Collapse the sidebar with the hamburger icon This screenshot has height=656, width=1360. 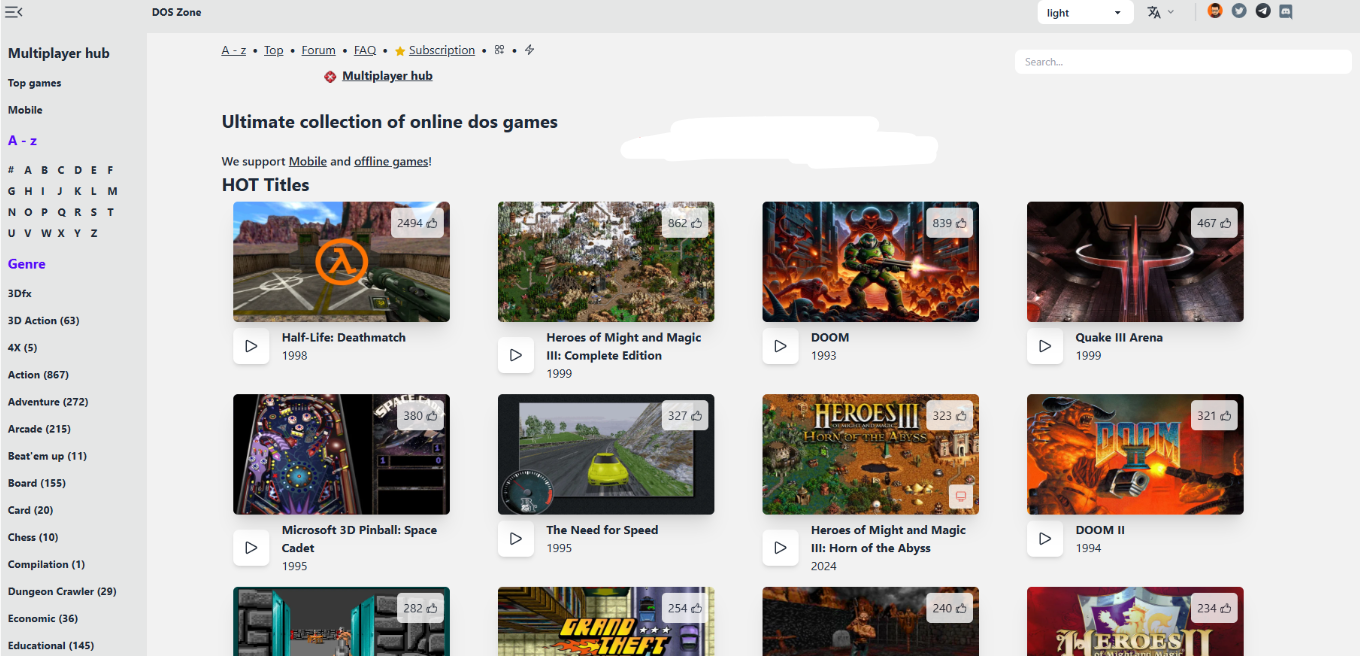tap(14, 12)
